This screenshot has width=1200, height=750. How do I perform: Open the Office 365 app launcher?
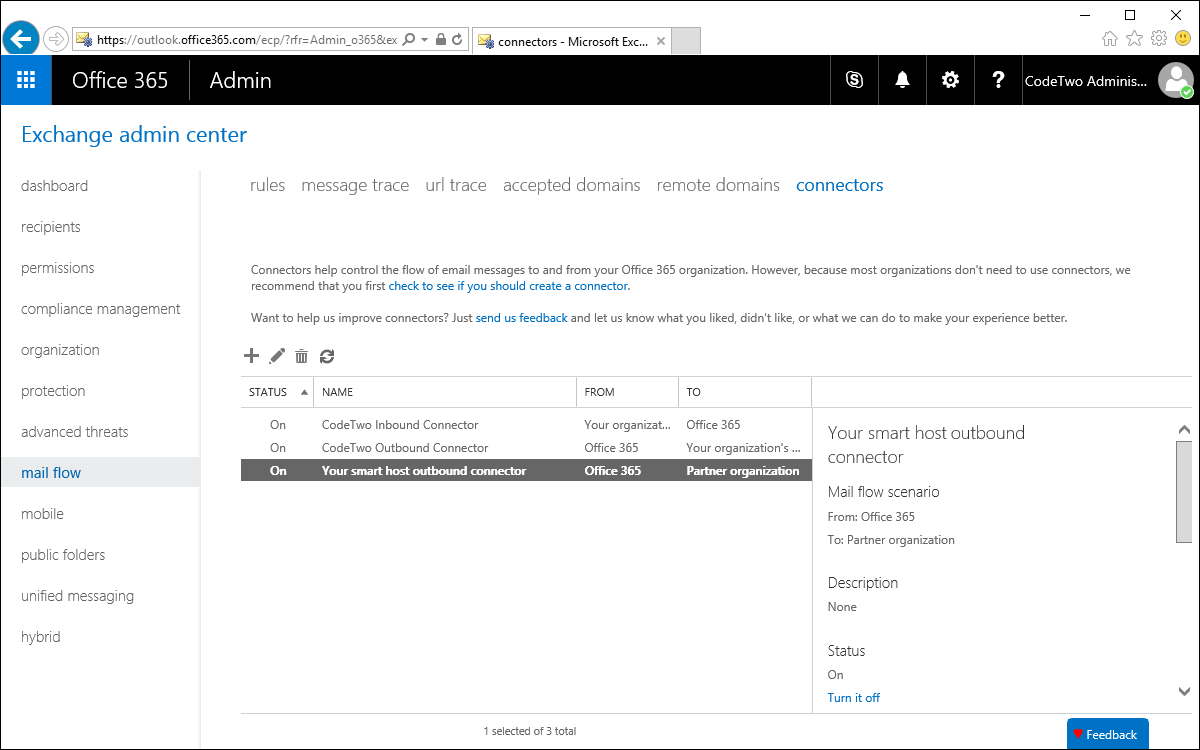click(26, 80)
